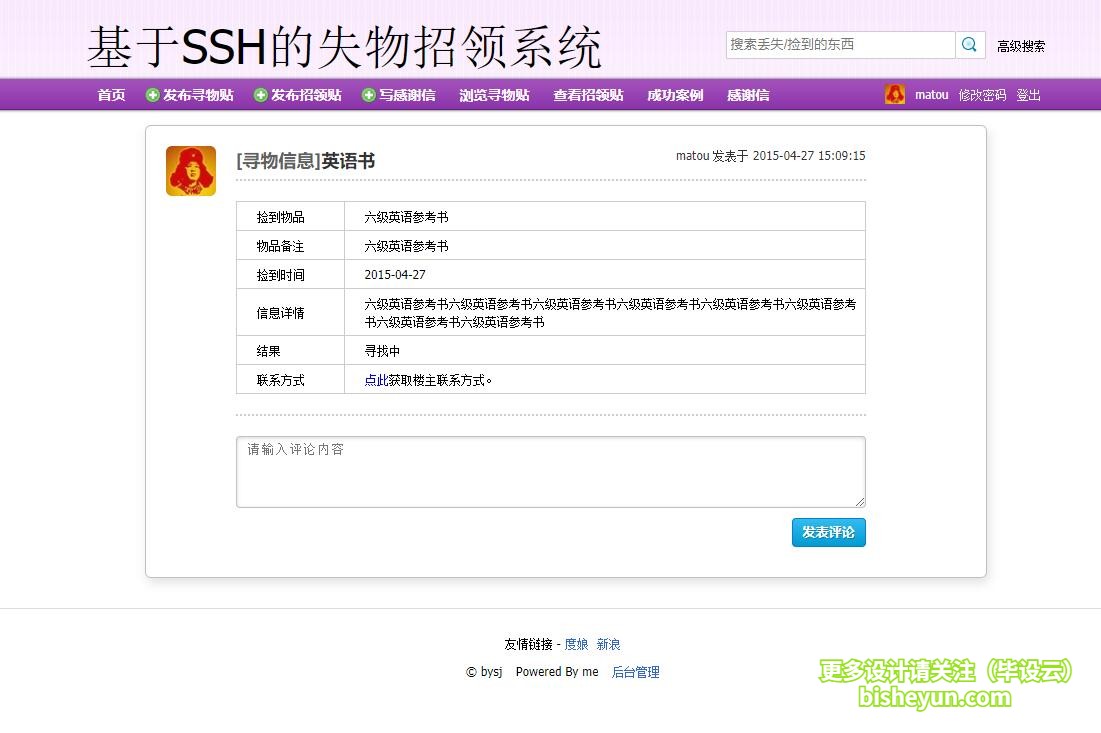
Task: Click into the 请输入评论内容 comment textarea
Action: [550, 472]
